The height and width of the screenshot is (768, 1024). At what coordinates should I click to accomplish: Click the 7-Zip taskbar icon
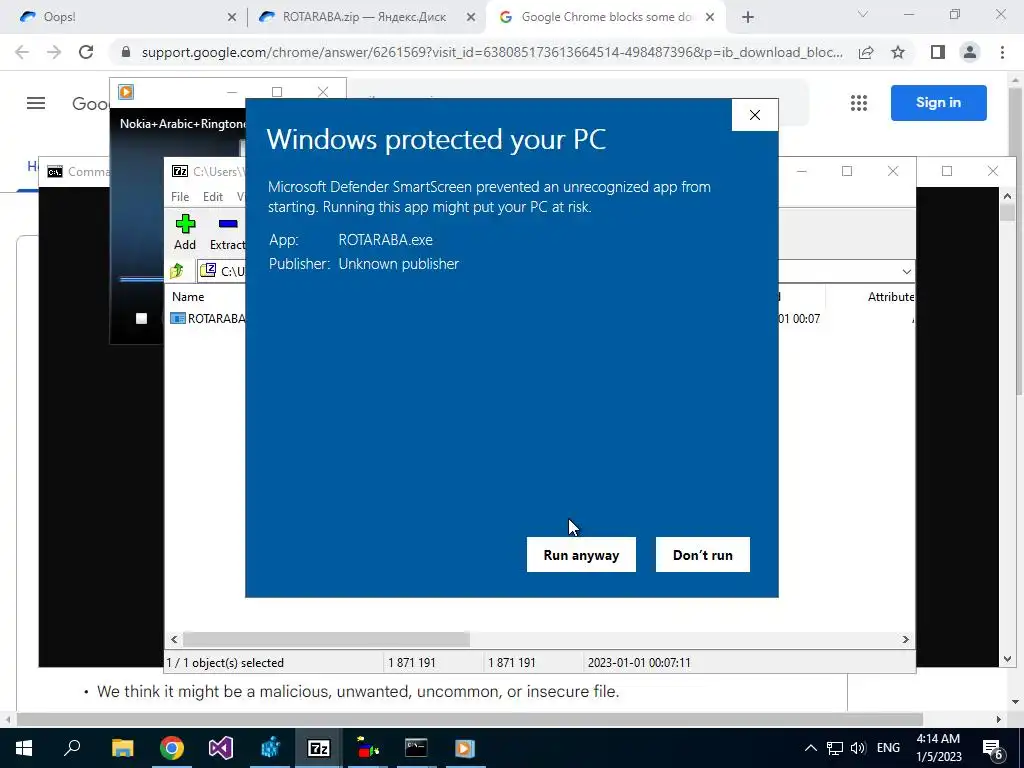click(x=318, y=748)
